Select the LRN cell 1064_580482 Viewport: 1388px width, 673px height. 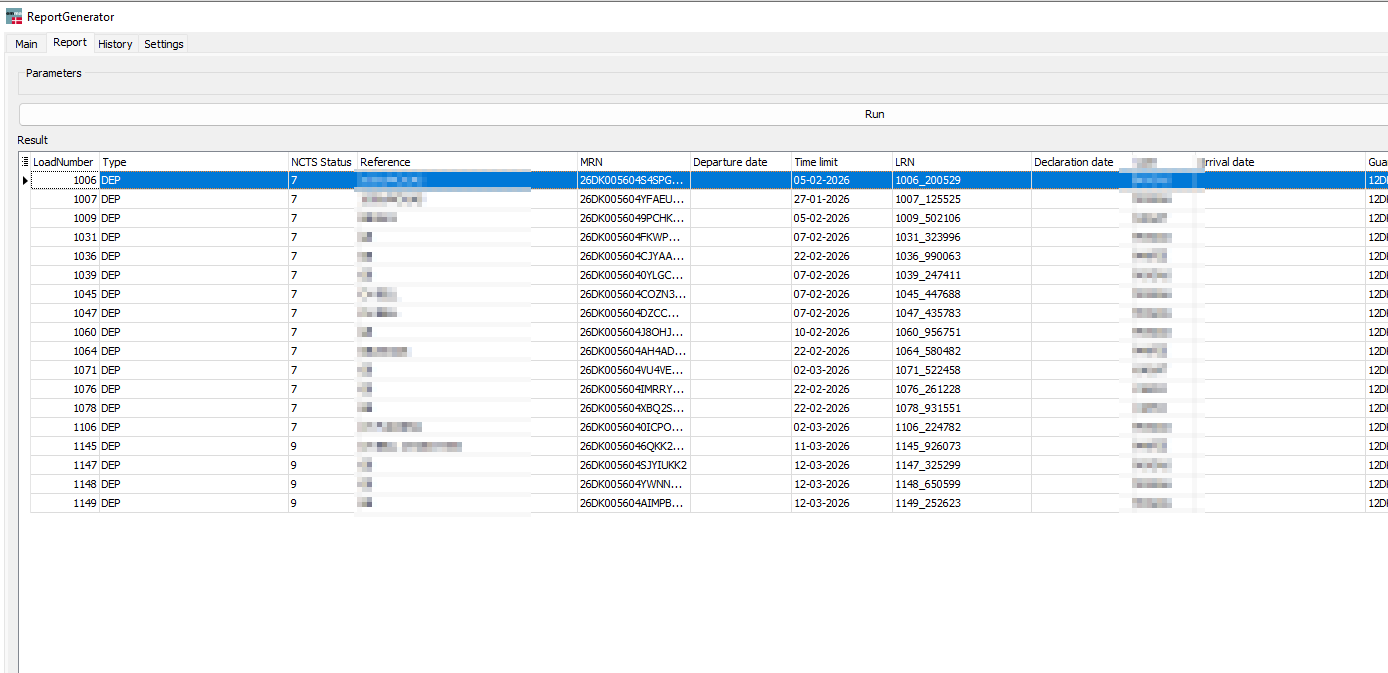point(928,351)
